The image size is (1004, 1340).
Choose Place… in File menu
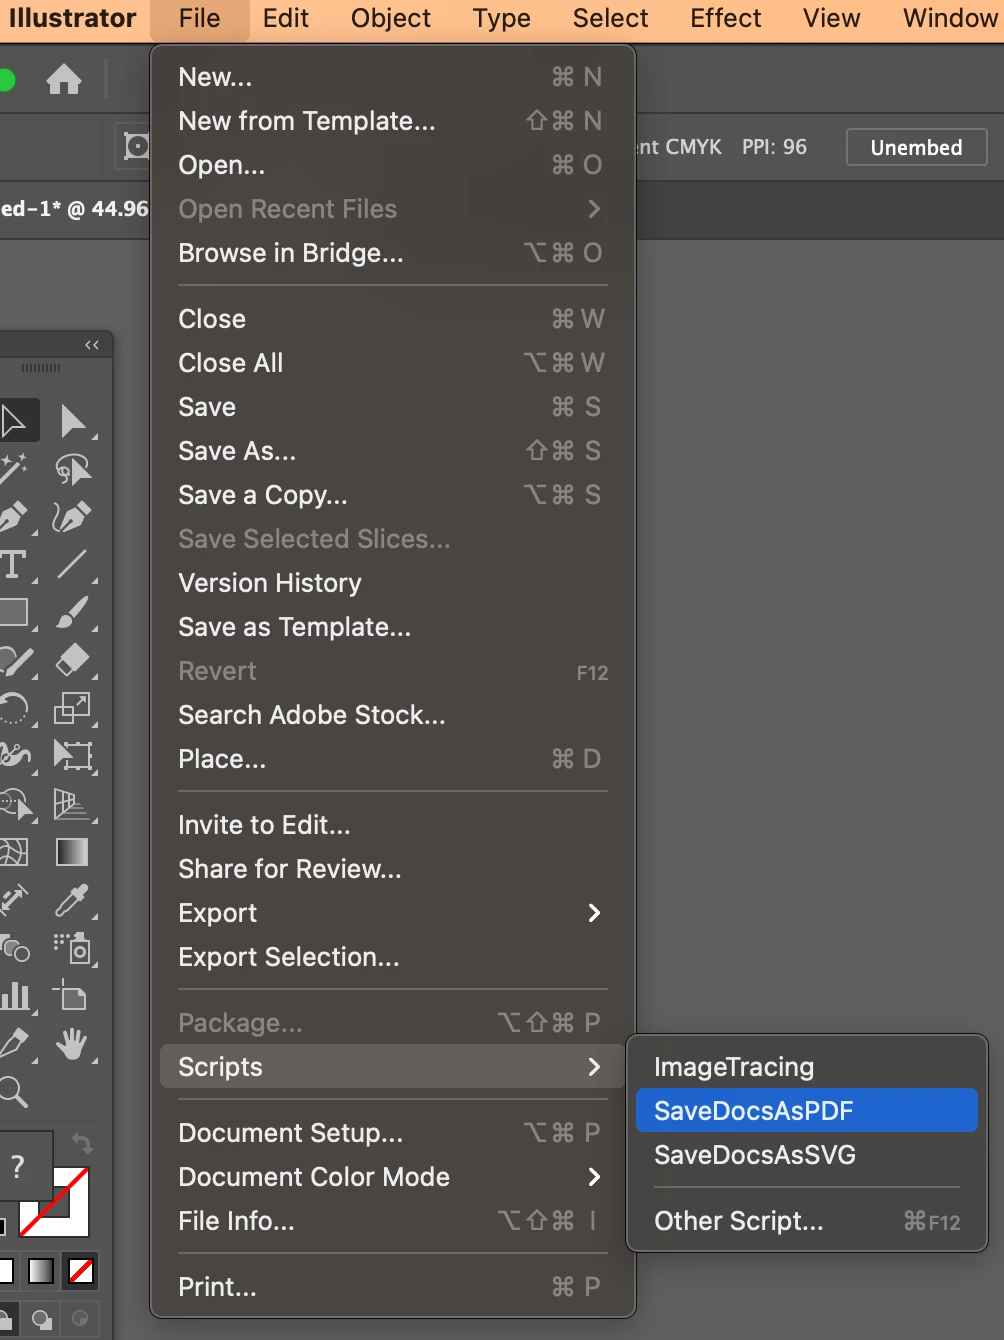click(x=393, y=759)
